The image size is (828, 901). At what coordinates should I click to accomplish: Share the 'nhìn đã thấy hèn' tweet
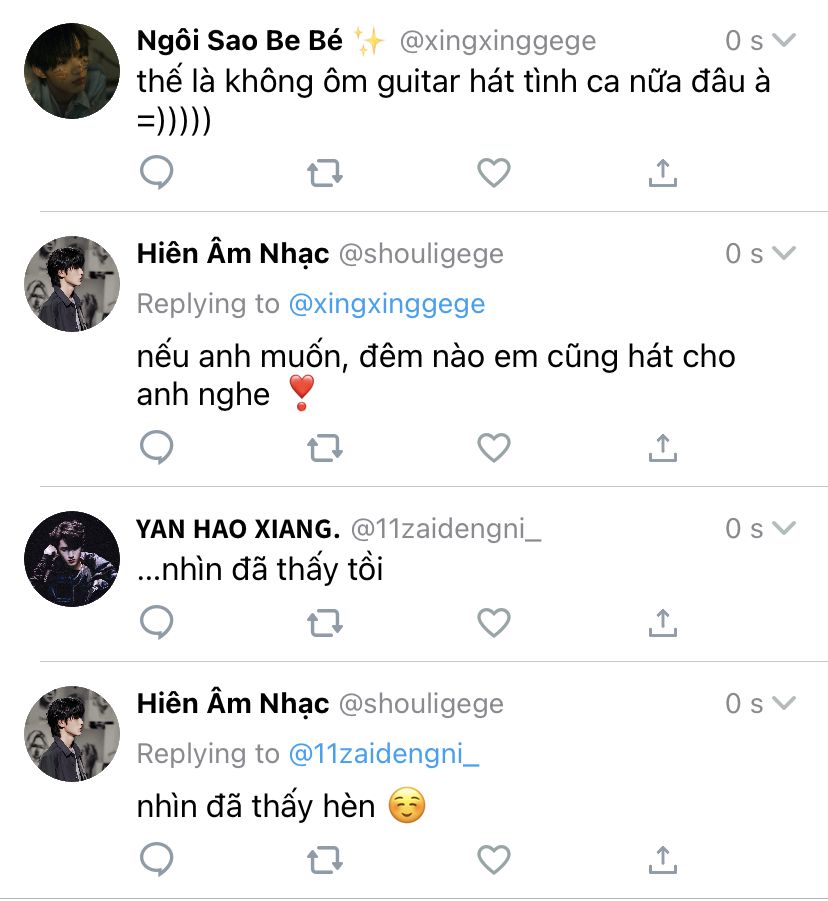(662, 858)
